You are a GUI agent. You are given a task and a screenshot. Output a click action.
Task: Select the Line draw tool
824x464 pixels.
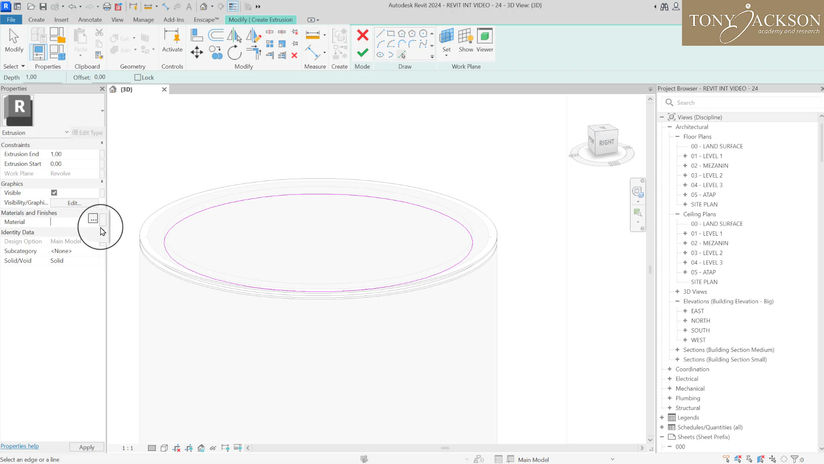tap(380, 34)
